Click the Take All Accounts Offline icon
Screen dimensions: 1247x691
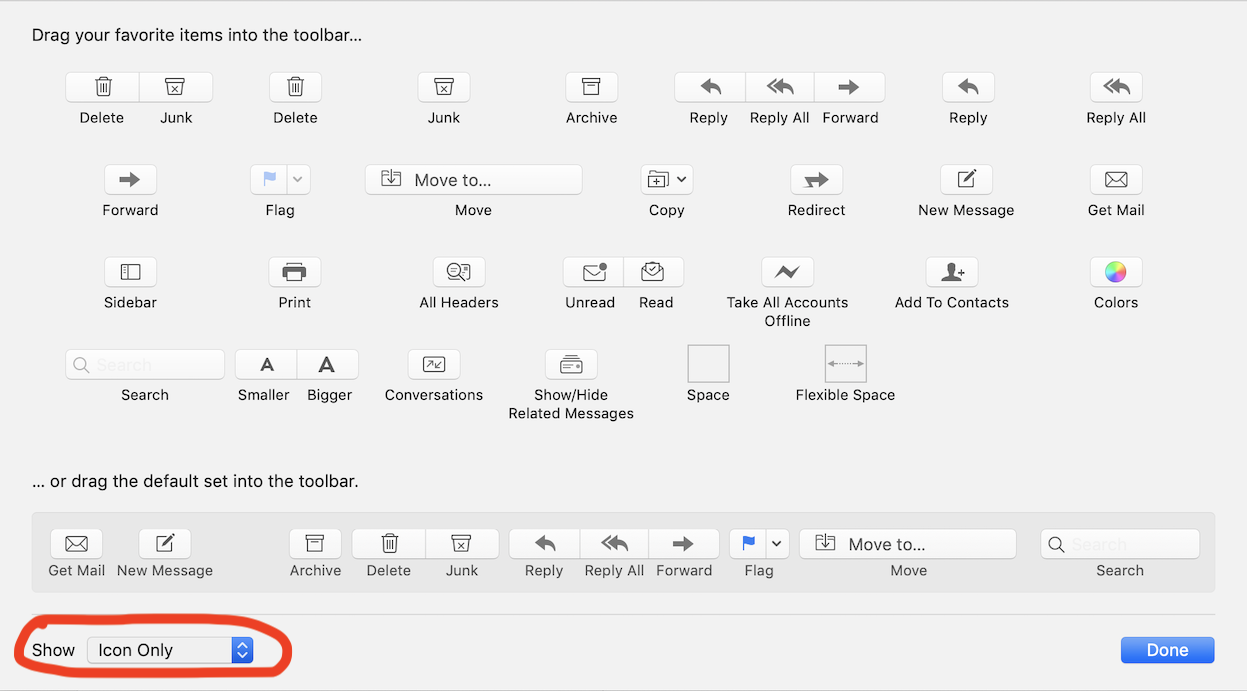tap(787, 271)
